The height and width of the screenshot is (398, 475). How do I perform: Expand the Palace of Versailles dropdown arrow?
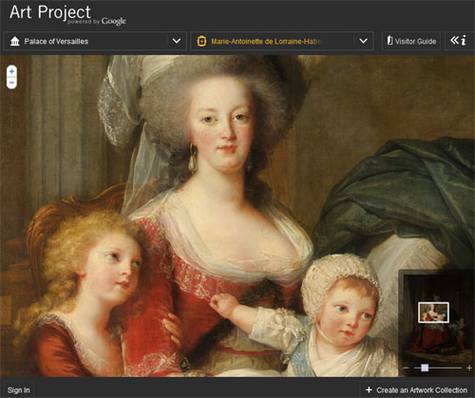(177, 41)
